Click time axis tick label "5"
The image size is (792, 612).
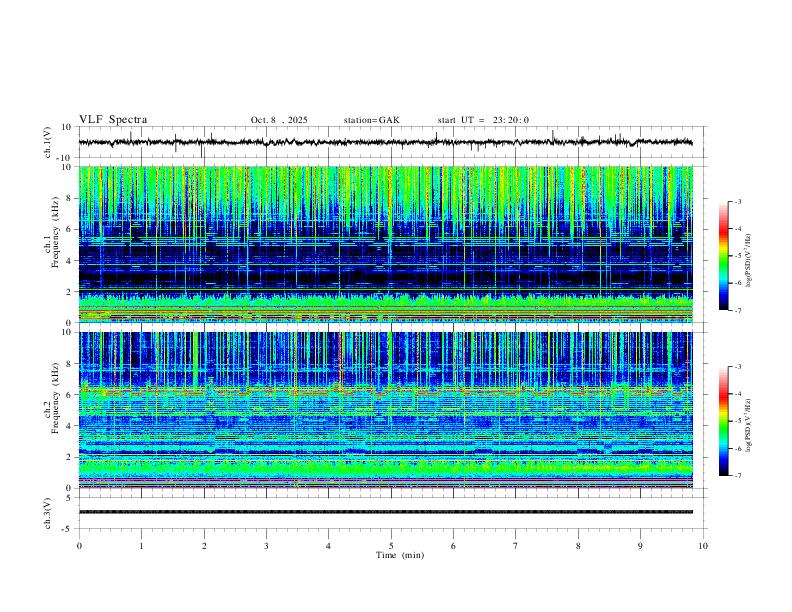tap(391, 546)
